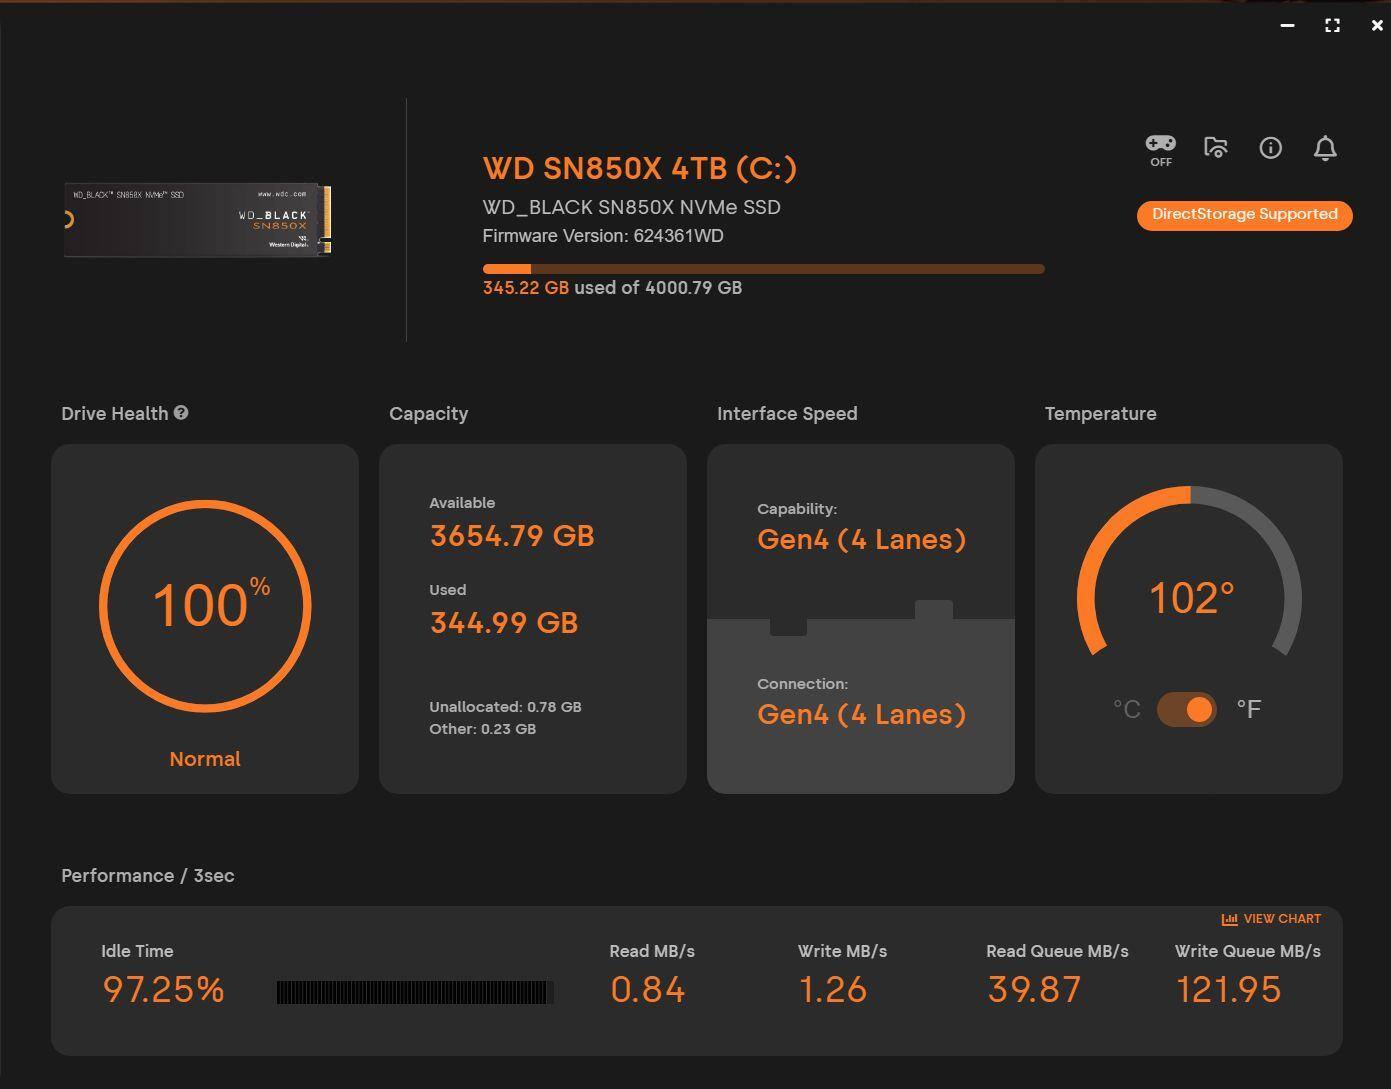Click the VIEW CHART bar graph icon
This screenshot has width=1391, height=1089.
point(1229,919)
